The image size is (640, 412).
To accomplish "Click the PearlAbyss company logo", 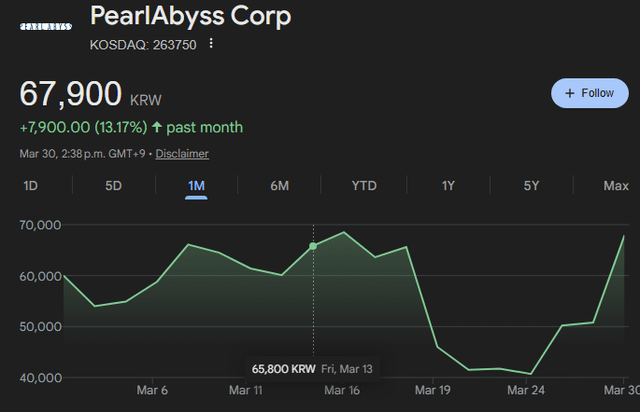I will pyautogui.click(x=46, y=27).
